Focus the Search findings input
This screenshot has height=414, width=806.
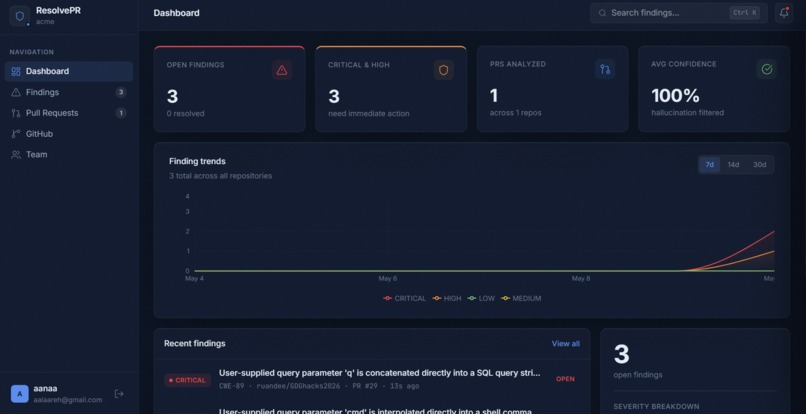pyautogui.click(x=679, y=13)
